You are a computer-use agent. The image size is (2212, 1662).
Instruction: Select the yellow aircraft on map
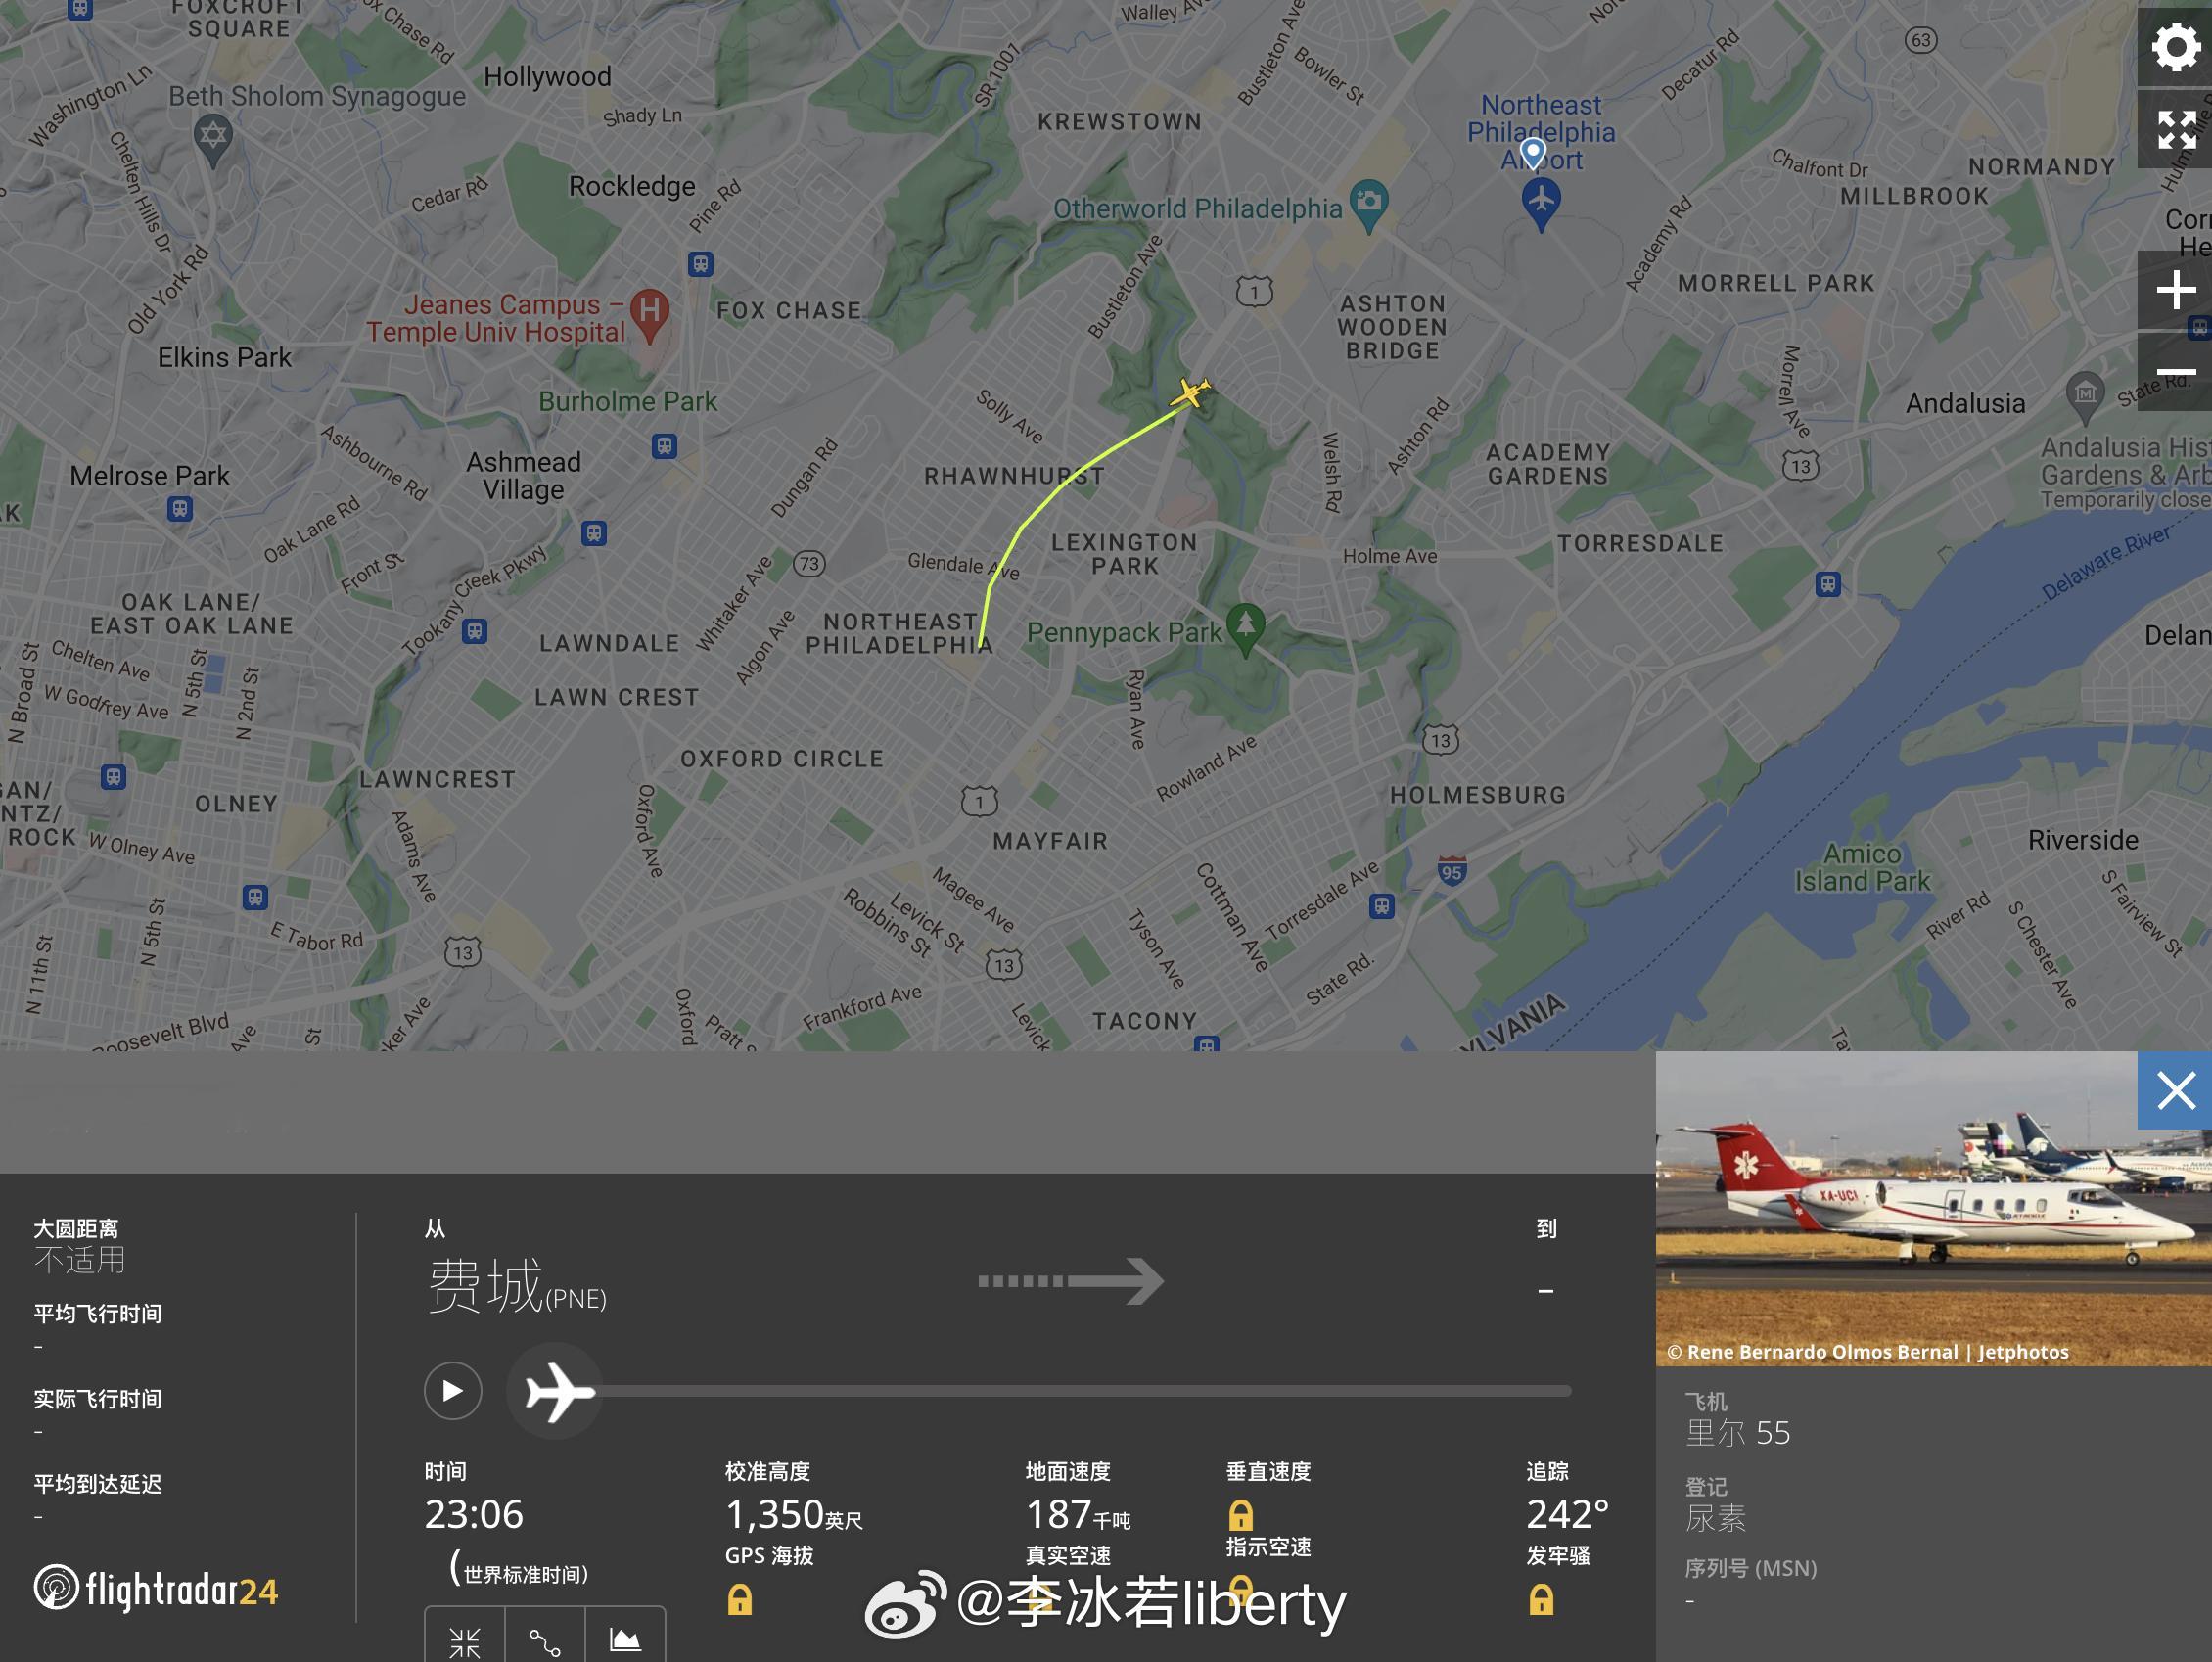click(x=1190, y=392)
